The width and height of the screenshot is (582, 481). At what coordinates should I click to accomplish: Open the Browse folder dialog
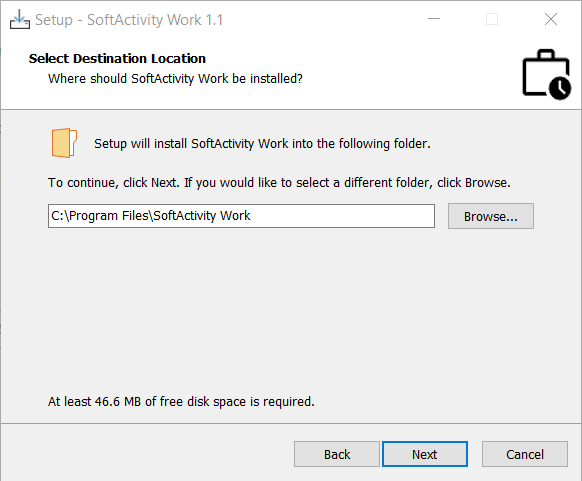pos(491,216)
